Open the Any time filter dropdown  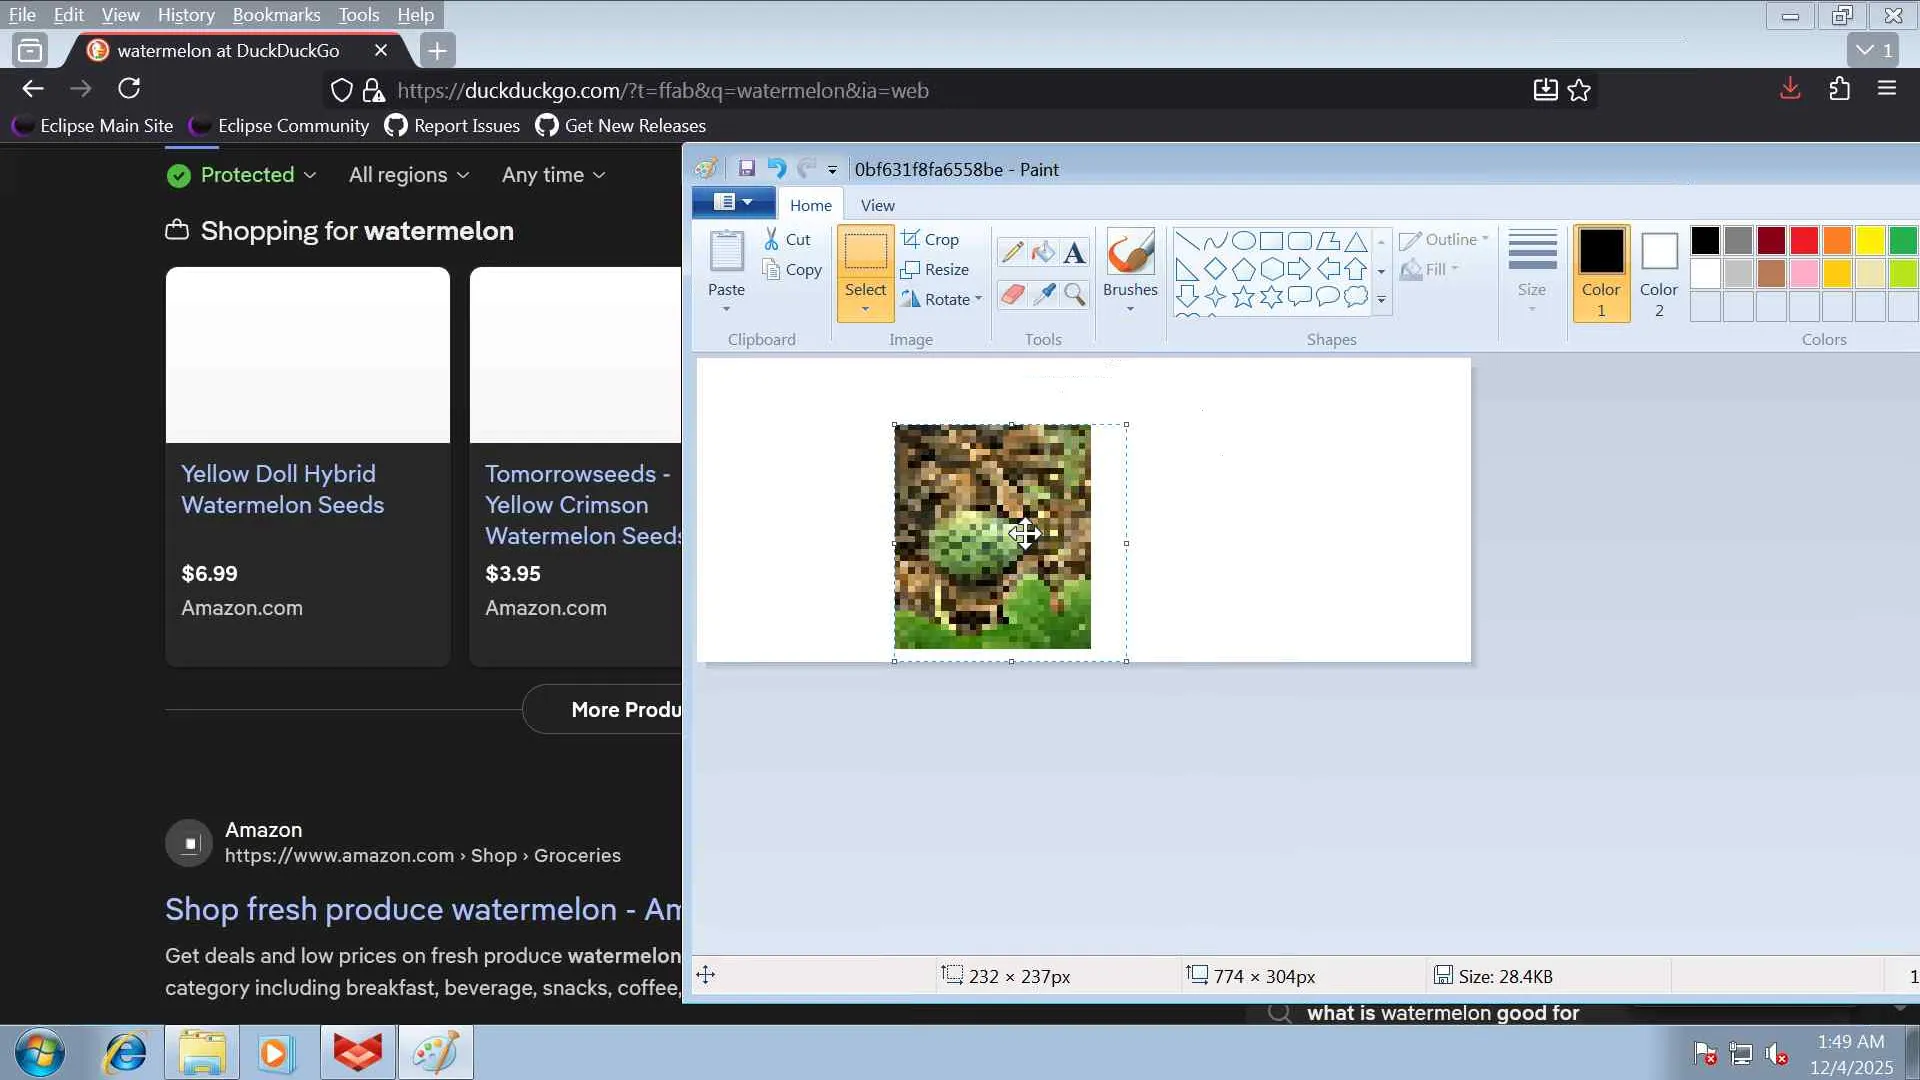coord(553,175)
